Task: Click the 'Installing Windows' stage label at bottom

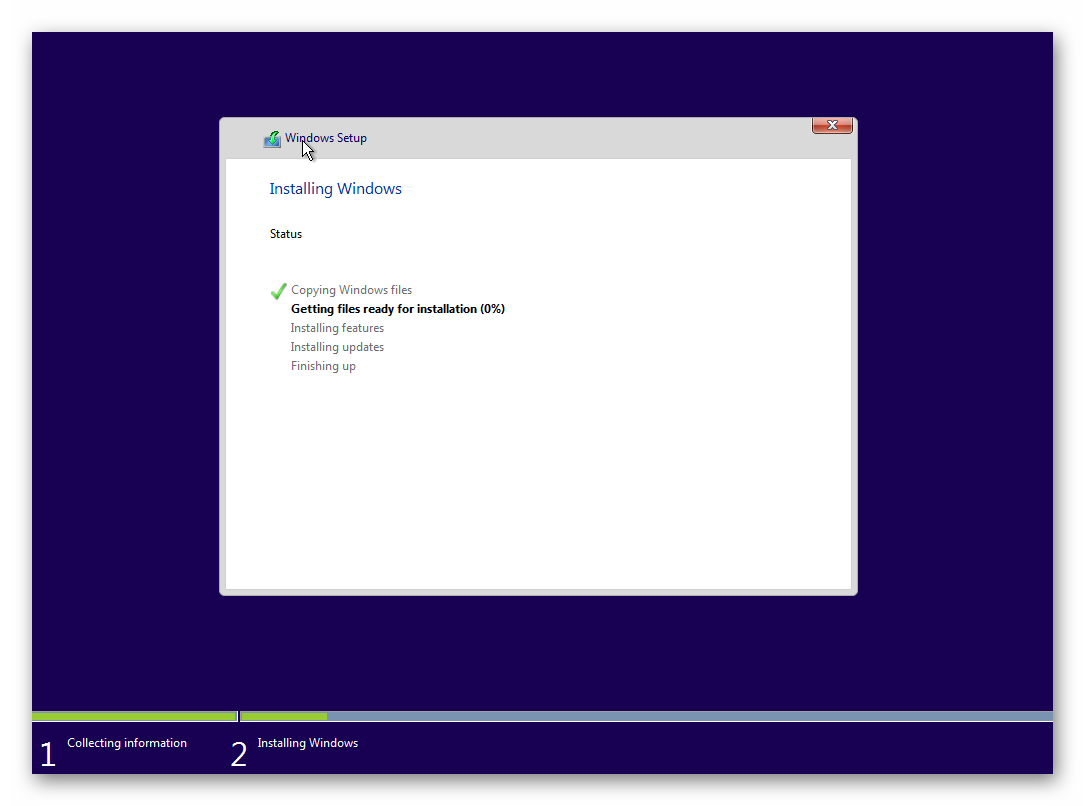Action: [x=308, y=742]
